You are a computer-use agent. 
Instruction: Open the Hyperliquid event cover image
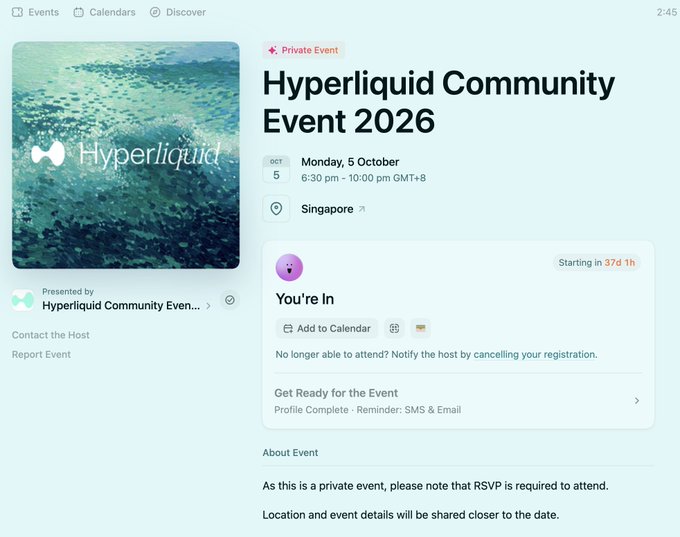point(126,155)
